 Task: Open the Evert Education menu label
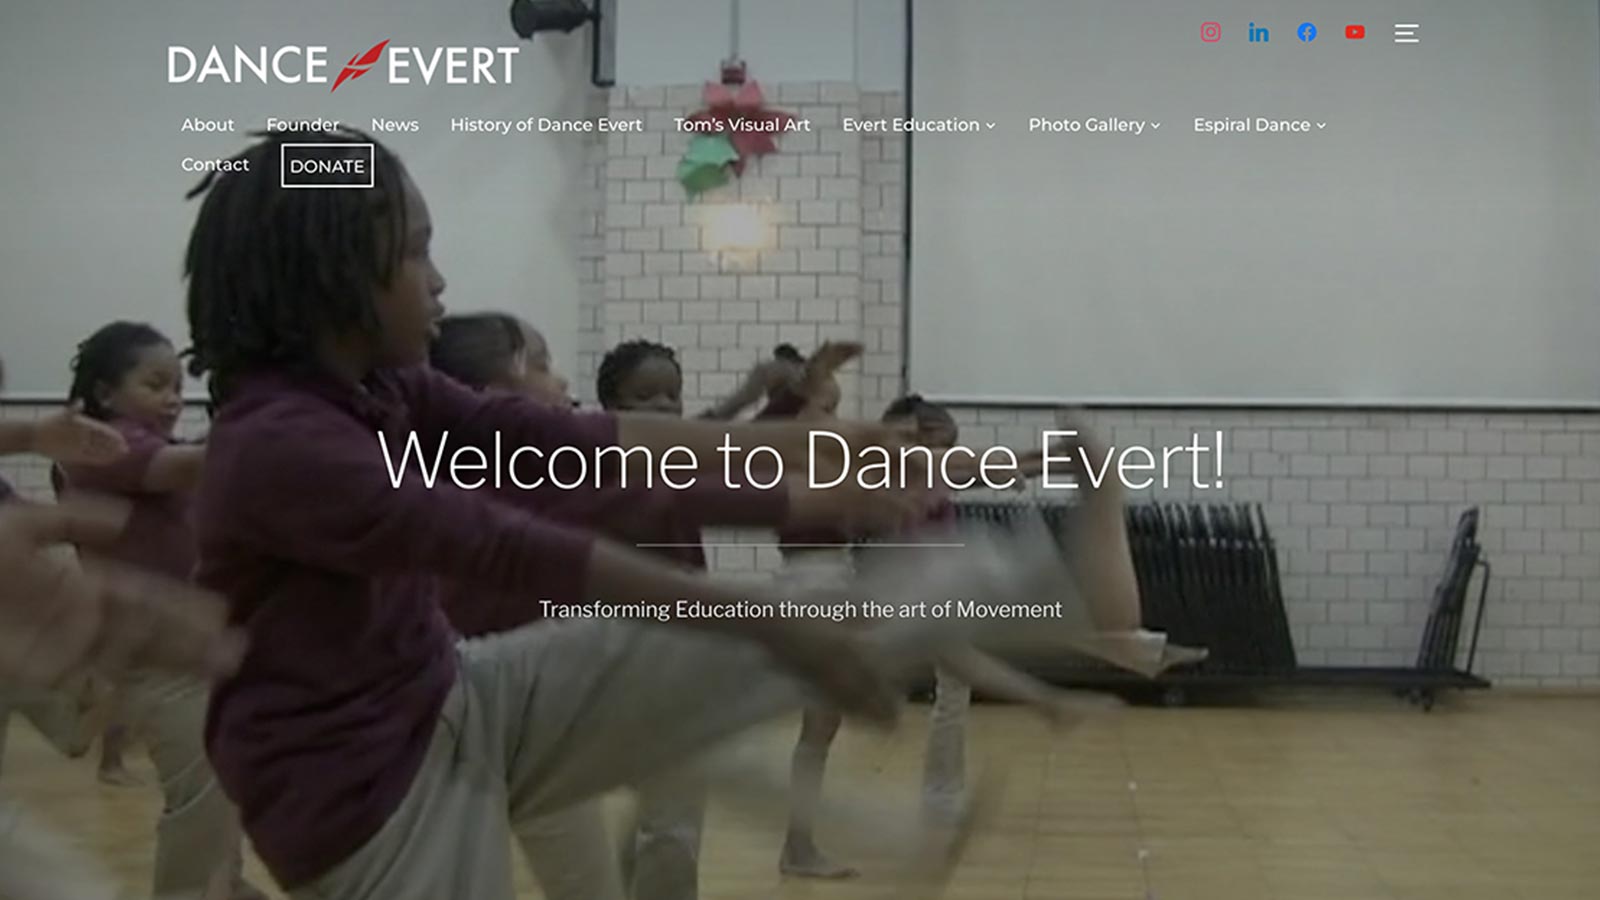pyautogui.click(x=910, y=125)
